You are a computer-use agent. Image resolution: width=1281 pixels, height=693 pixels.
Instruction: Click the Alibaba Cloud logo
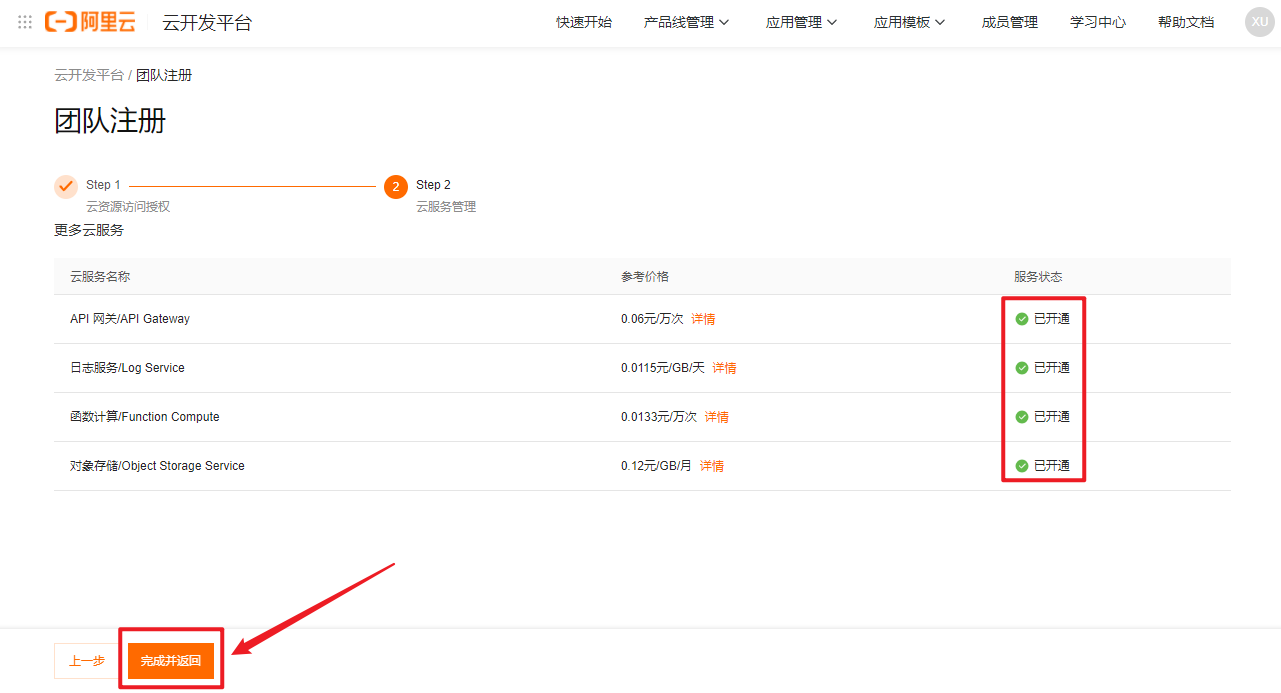(90, 22)
